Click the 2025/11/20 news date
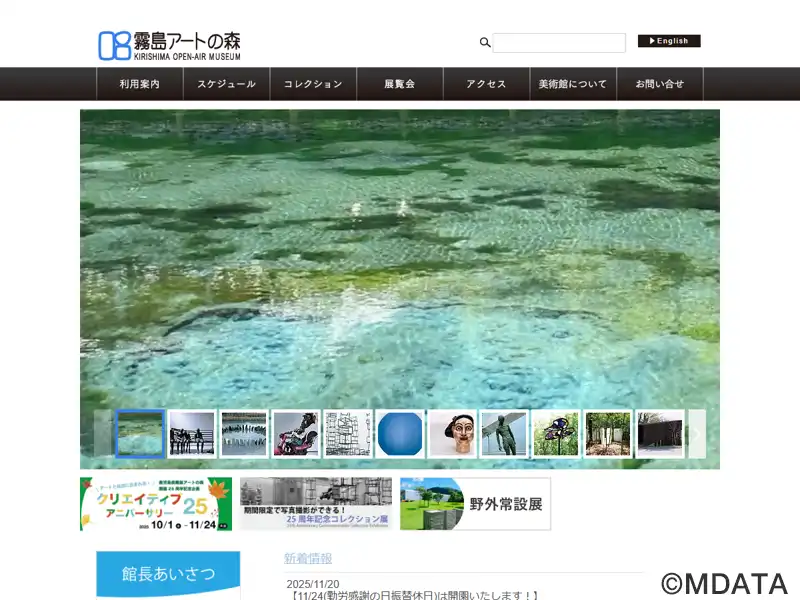800x600 pixels. click(313, 584)
